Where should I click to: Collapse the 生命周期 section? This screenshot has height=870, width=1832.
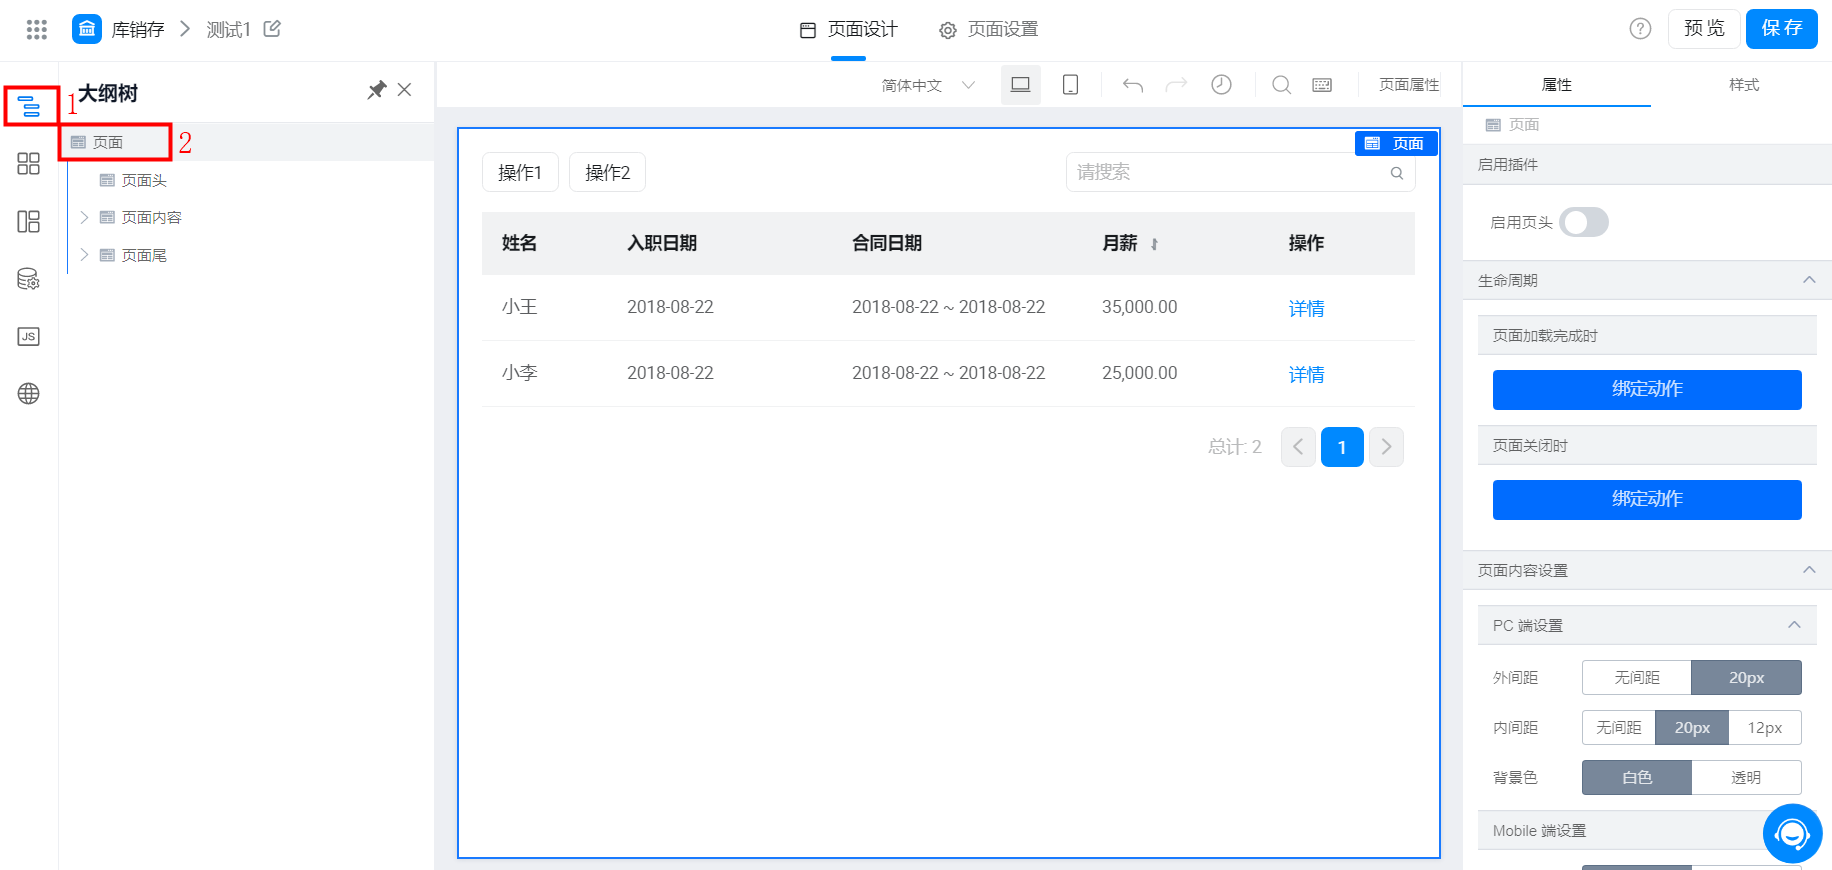coord(1809,280)
